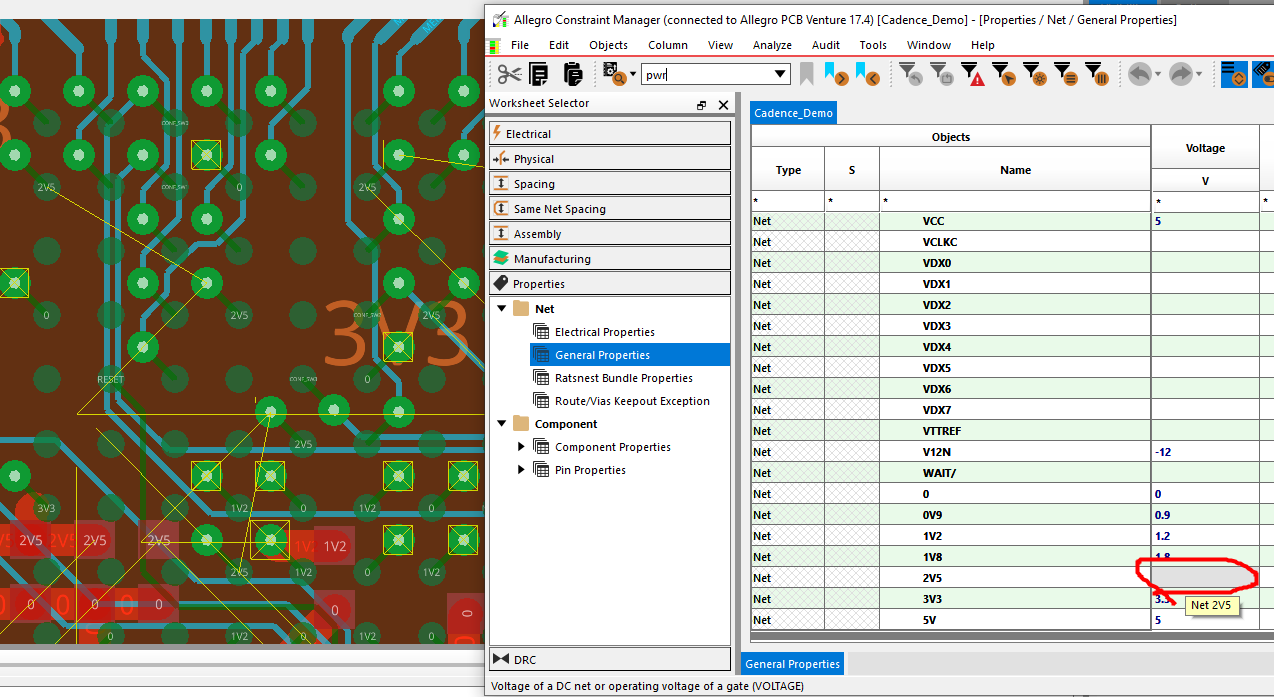The height and width of the screenshot is (697, 1274).
Task: Select the V12N net name cell
Action: [1015, 451]
